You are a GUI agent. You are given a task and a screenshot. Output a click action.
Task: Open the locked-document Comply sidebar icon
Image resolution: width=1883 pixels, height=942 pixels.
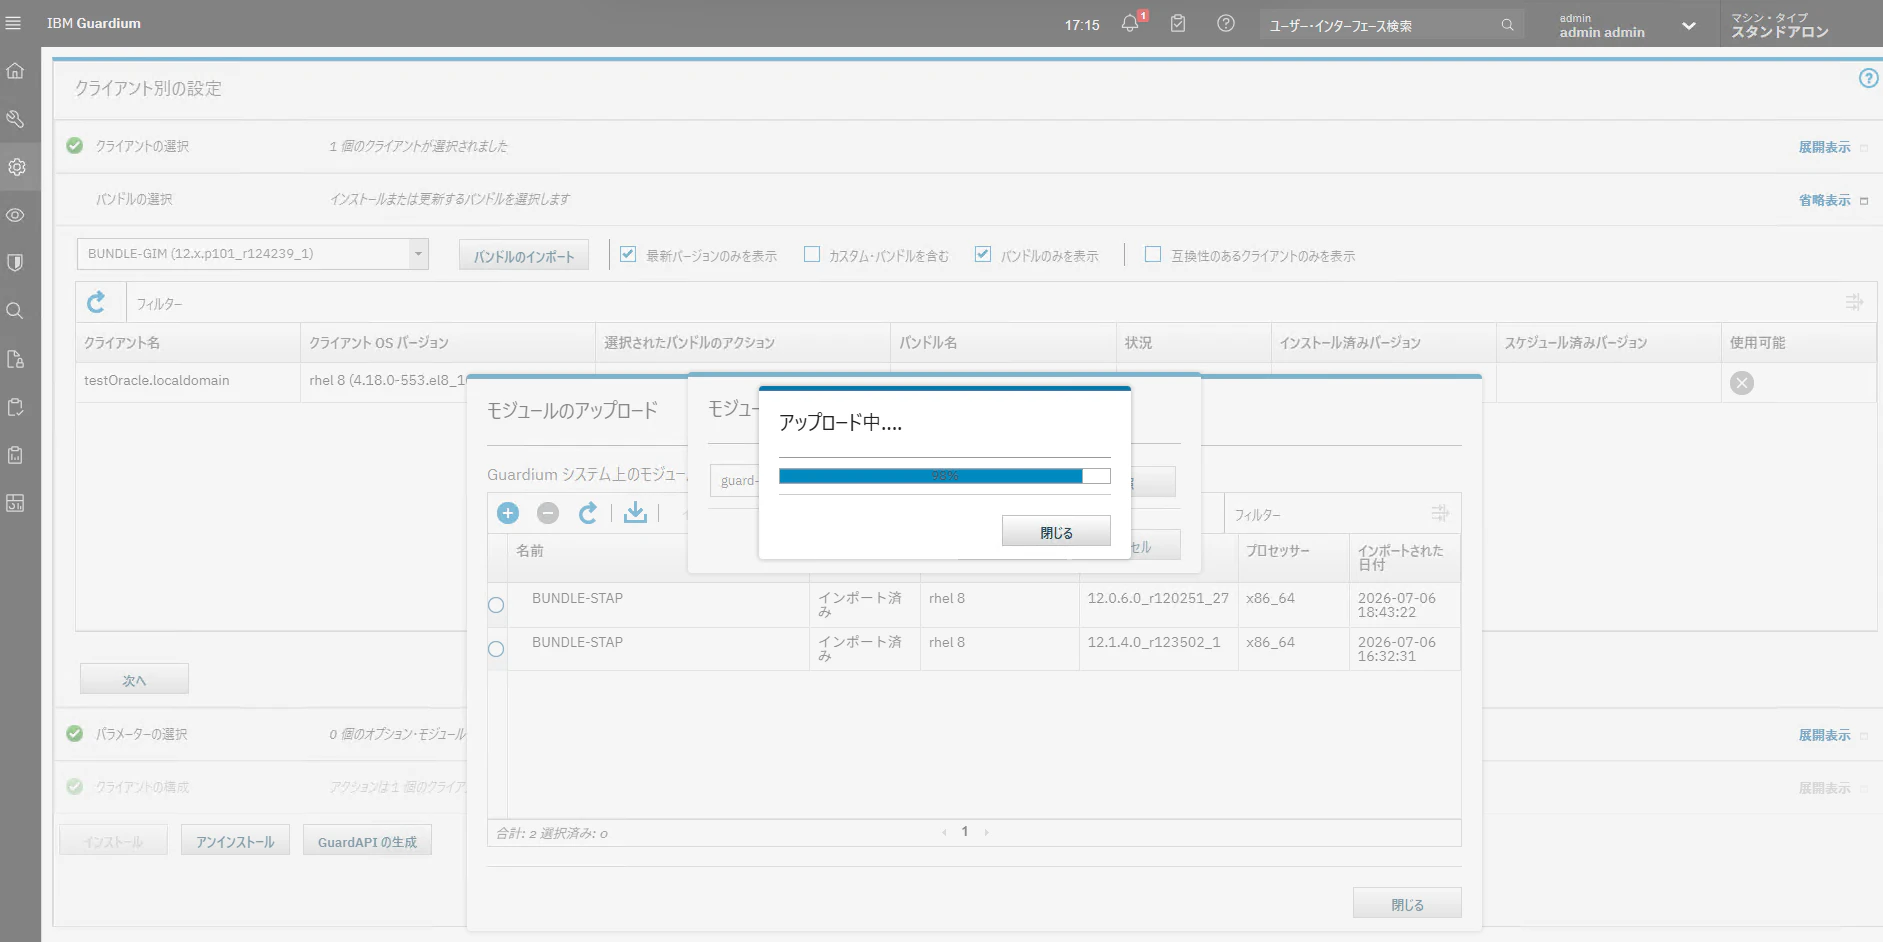[15, 359]
